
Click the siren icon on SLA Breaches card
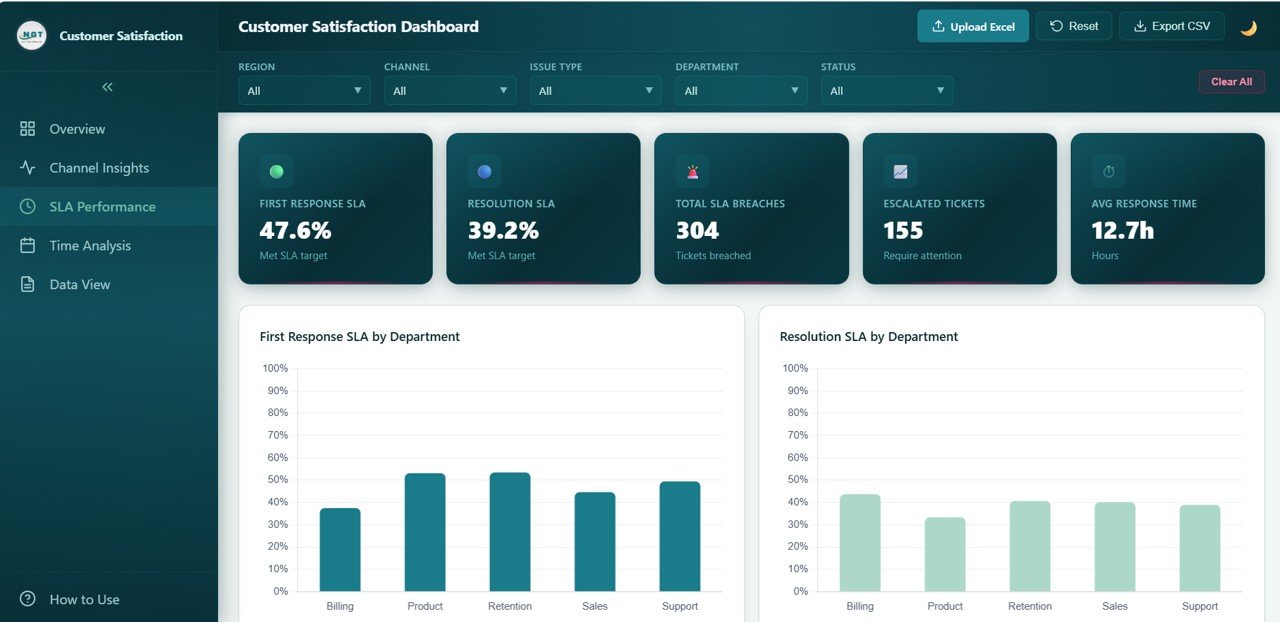click(692, 171)
